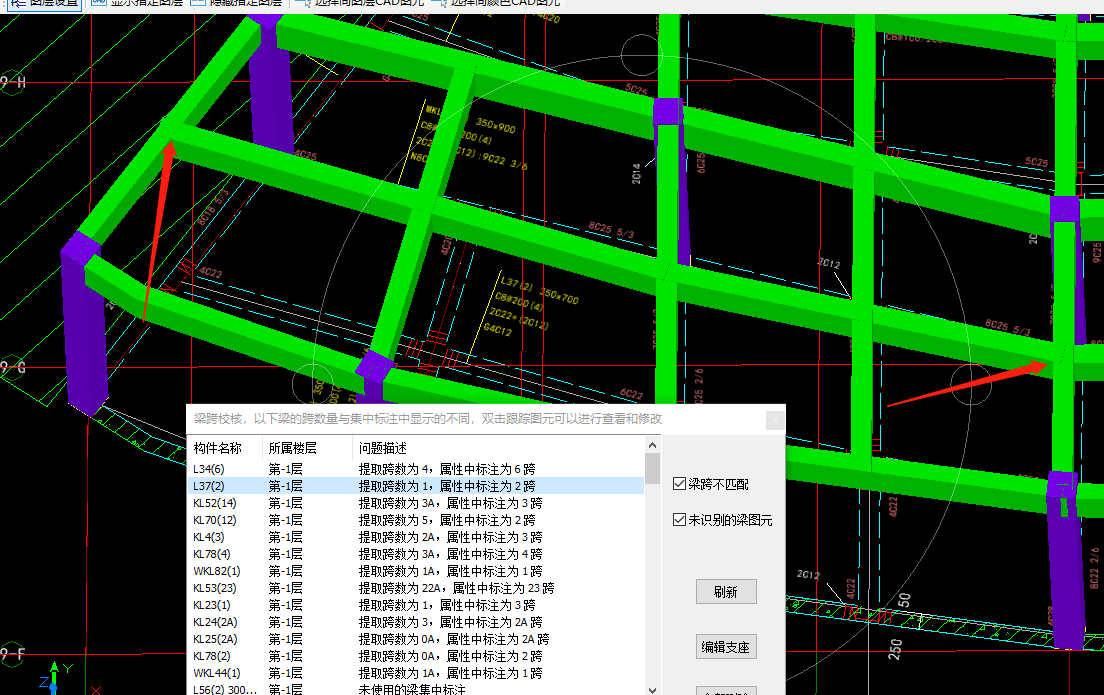This screenshot has height=695, width=1104.
Task: Uncheck the 未识别的梁图元 checkbox
Action: pos(680,520)
